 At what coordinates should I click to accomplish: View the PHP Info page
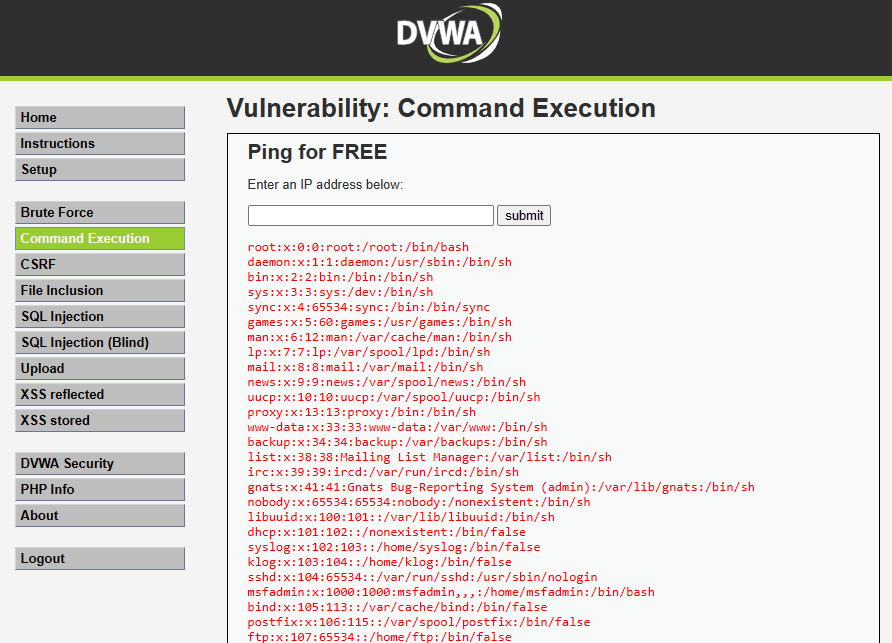[100, 490]
